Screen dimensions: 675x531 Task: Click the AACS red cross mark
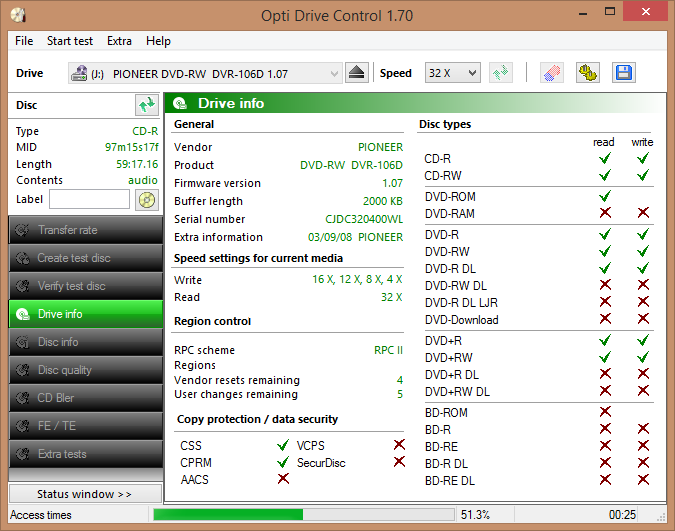pos(283,478)
